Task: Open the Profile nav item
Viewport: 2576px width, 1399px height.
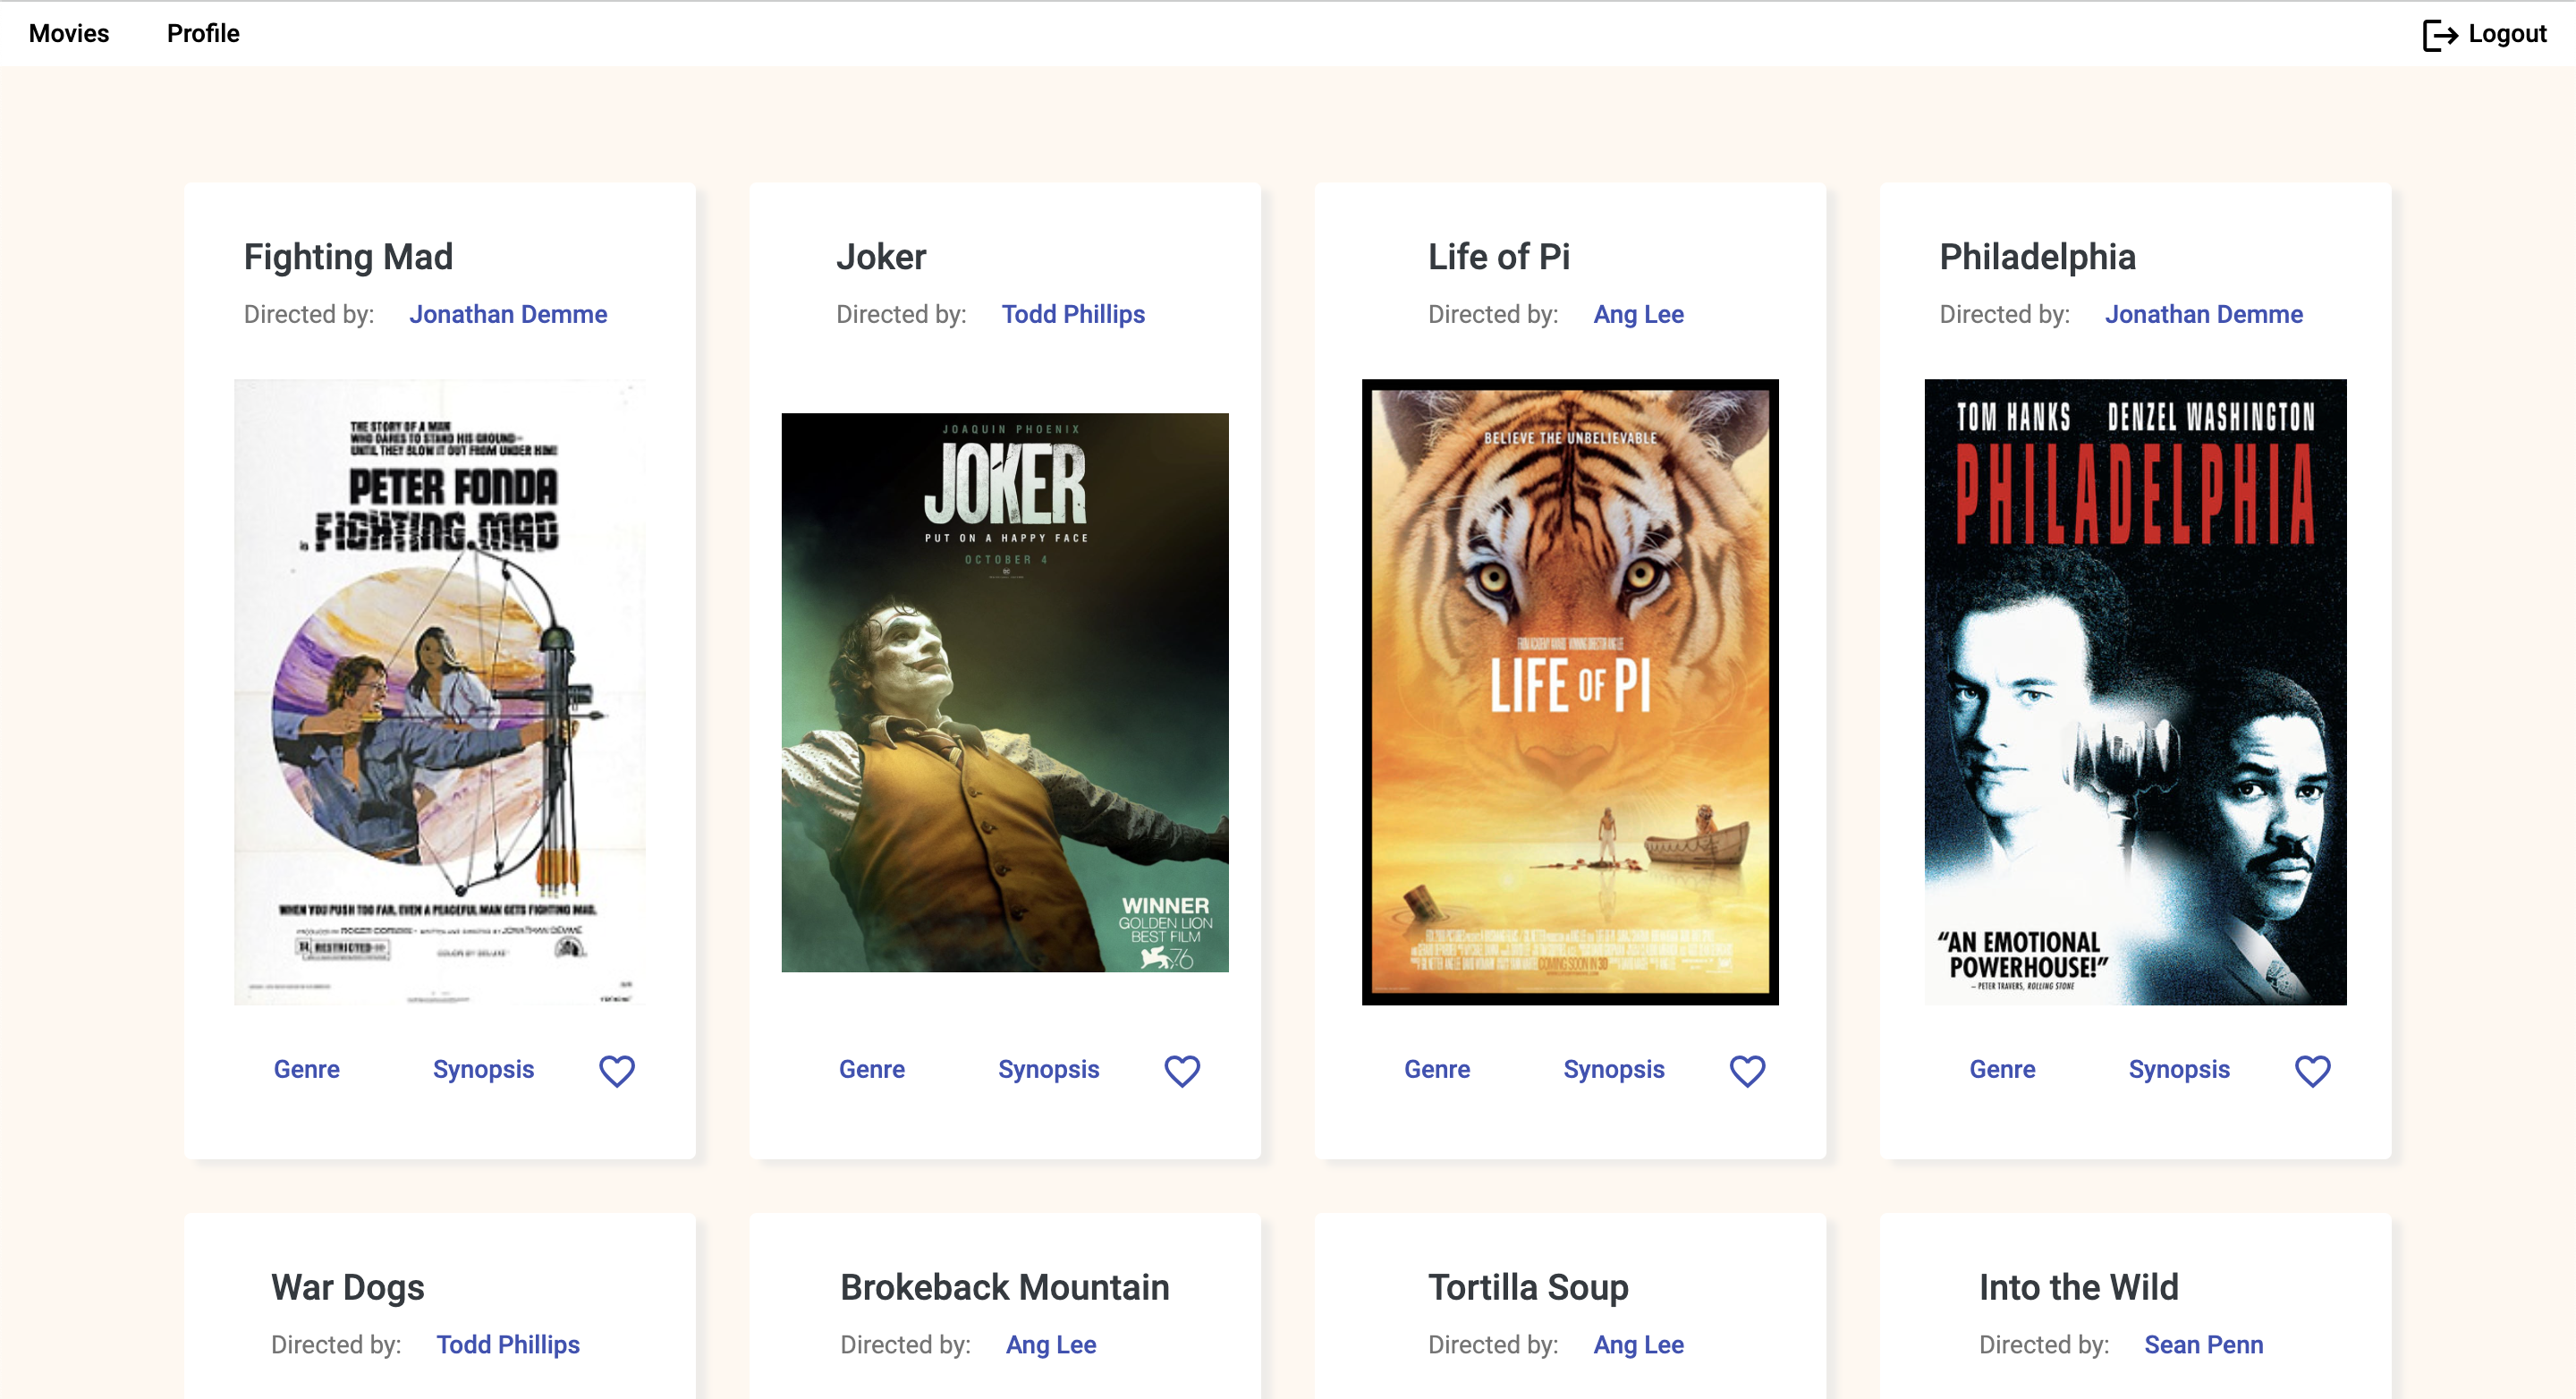Action: [x=203, y=33]
